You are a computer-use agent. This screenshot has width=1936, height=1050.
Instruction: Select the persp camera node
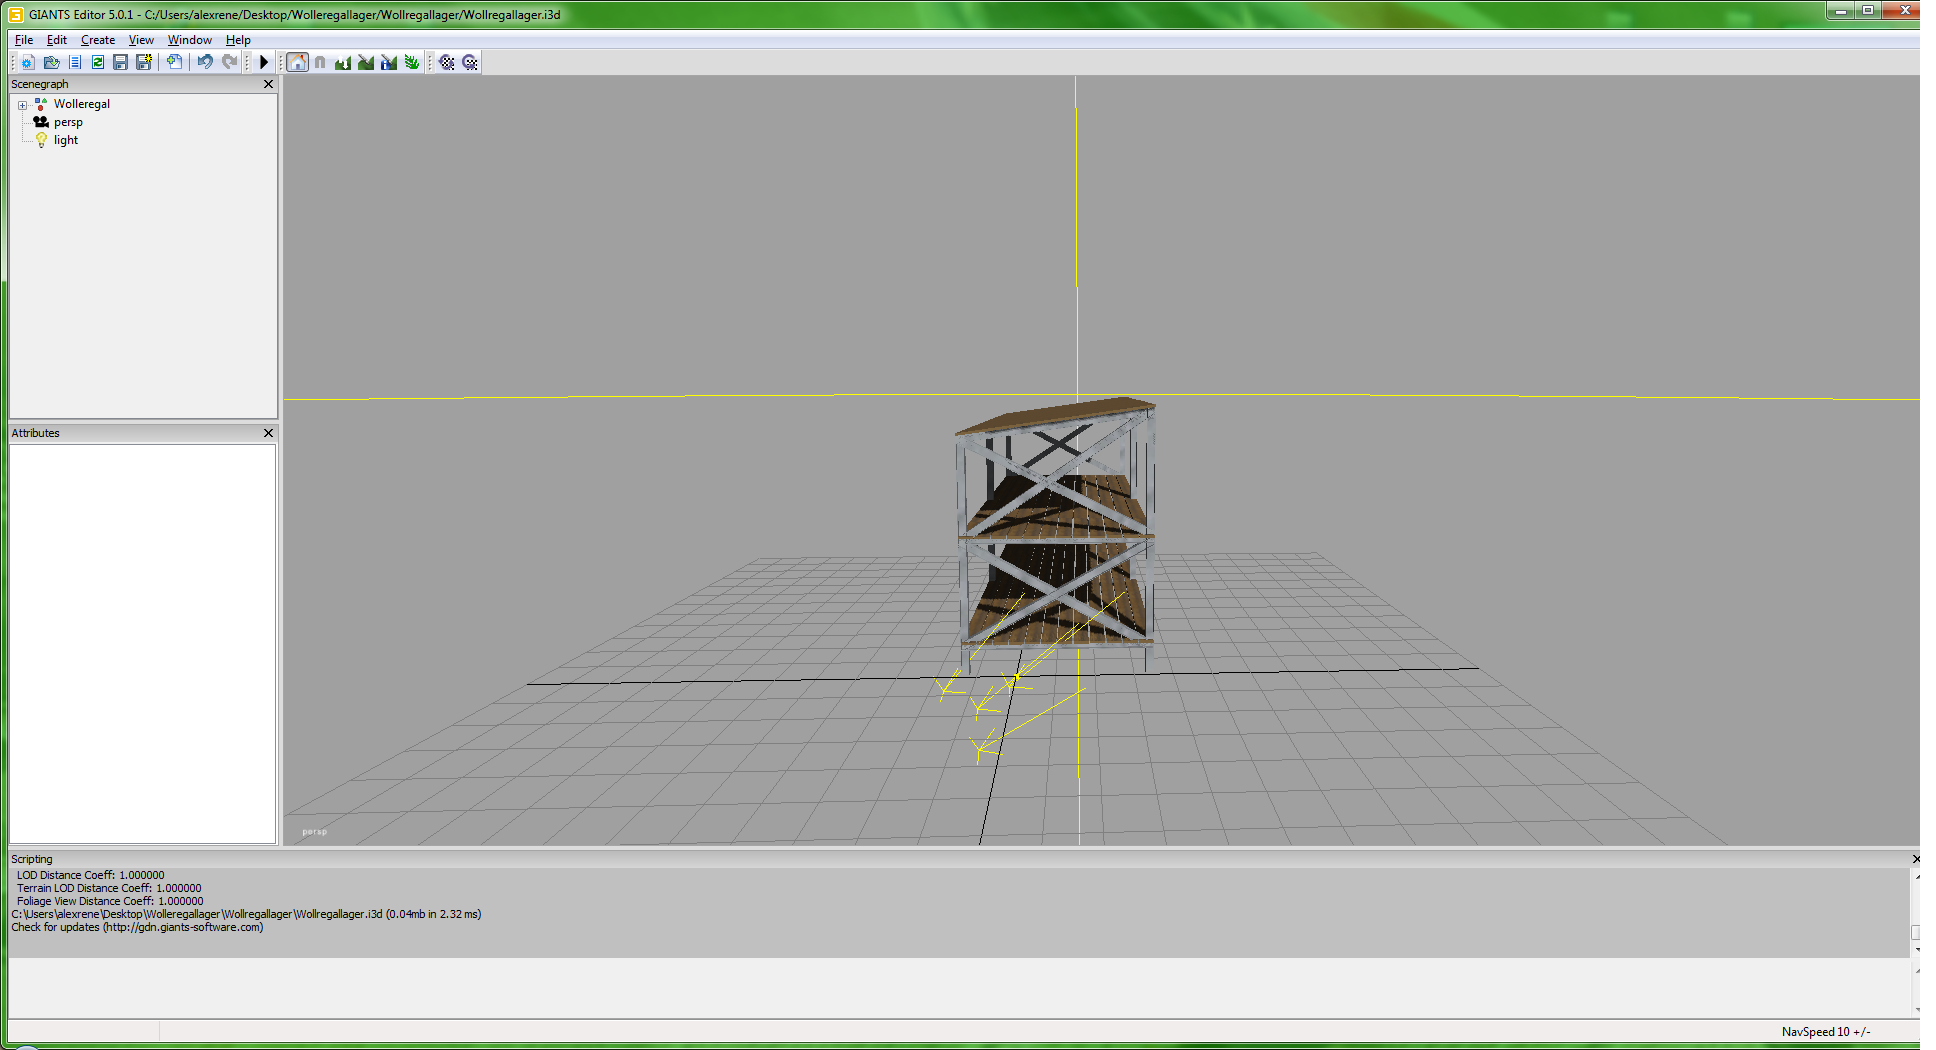(68, 122)
